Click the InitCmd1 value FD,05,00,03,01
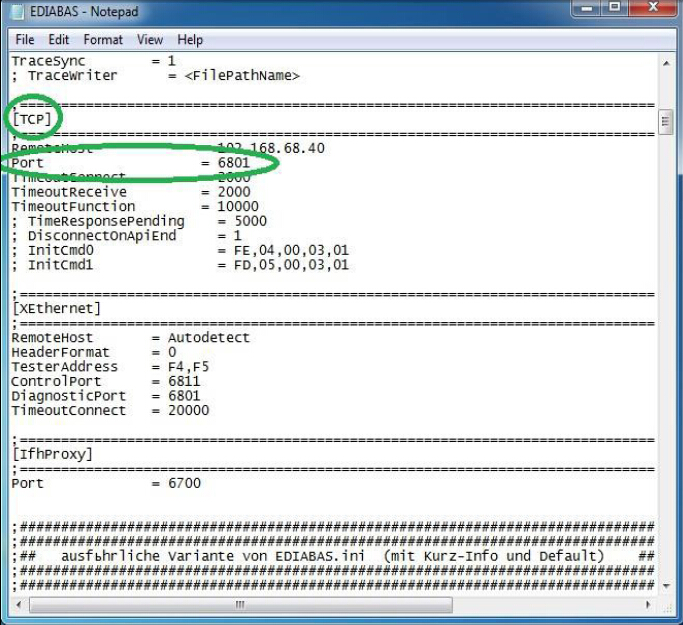The width and height of the screenshot is (683, 625). 291,265
